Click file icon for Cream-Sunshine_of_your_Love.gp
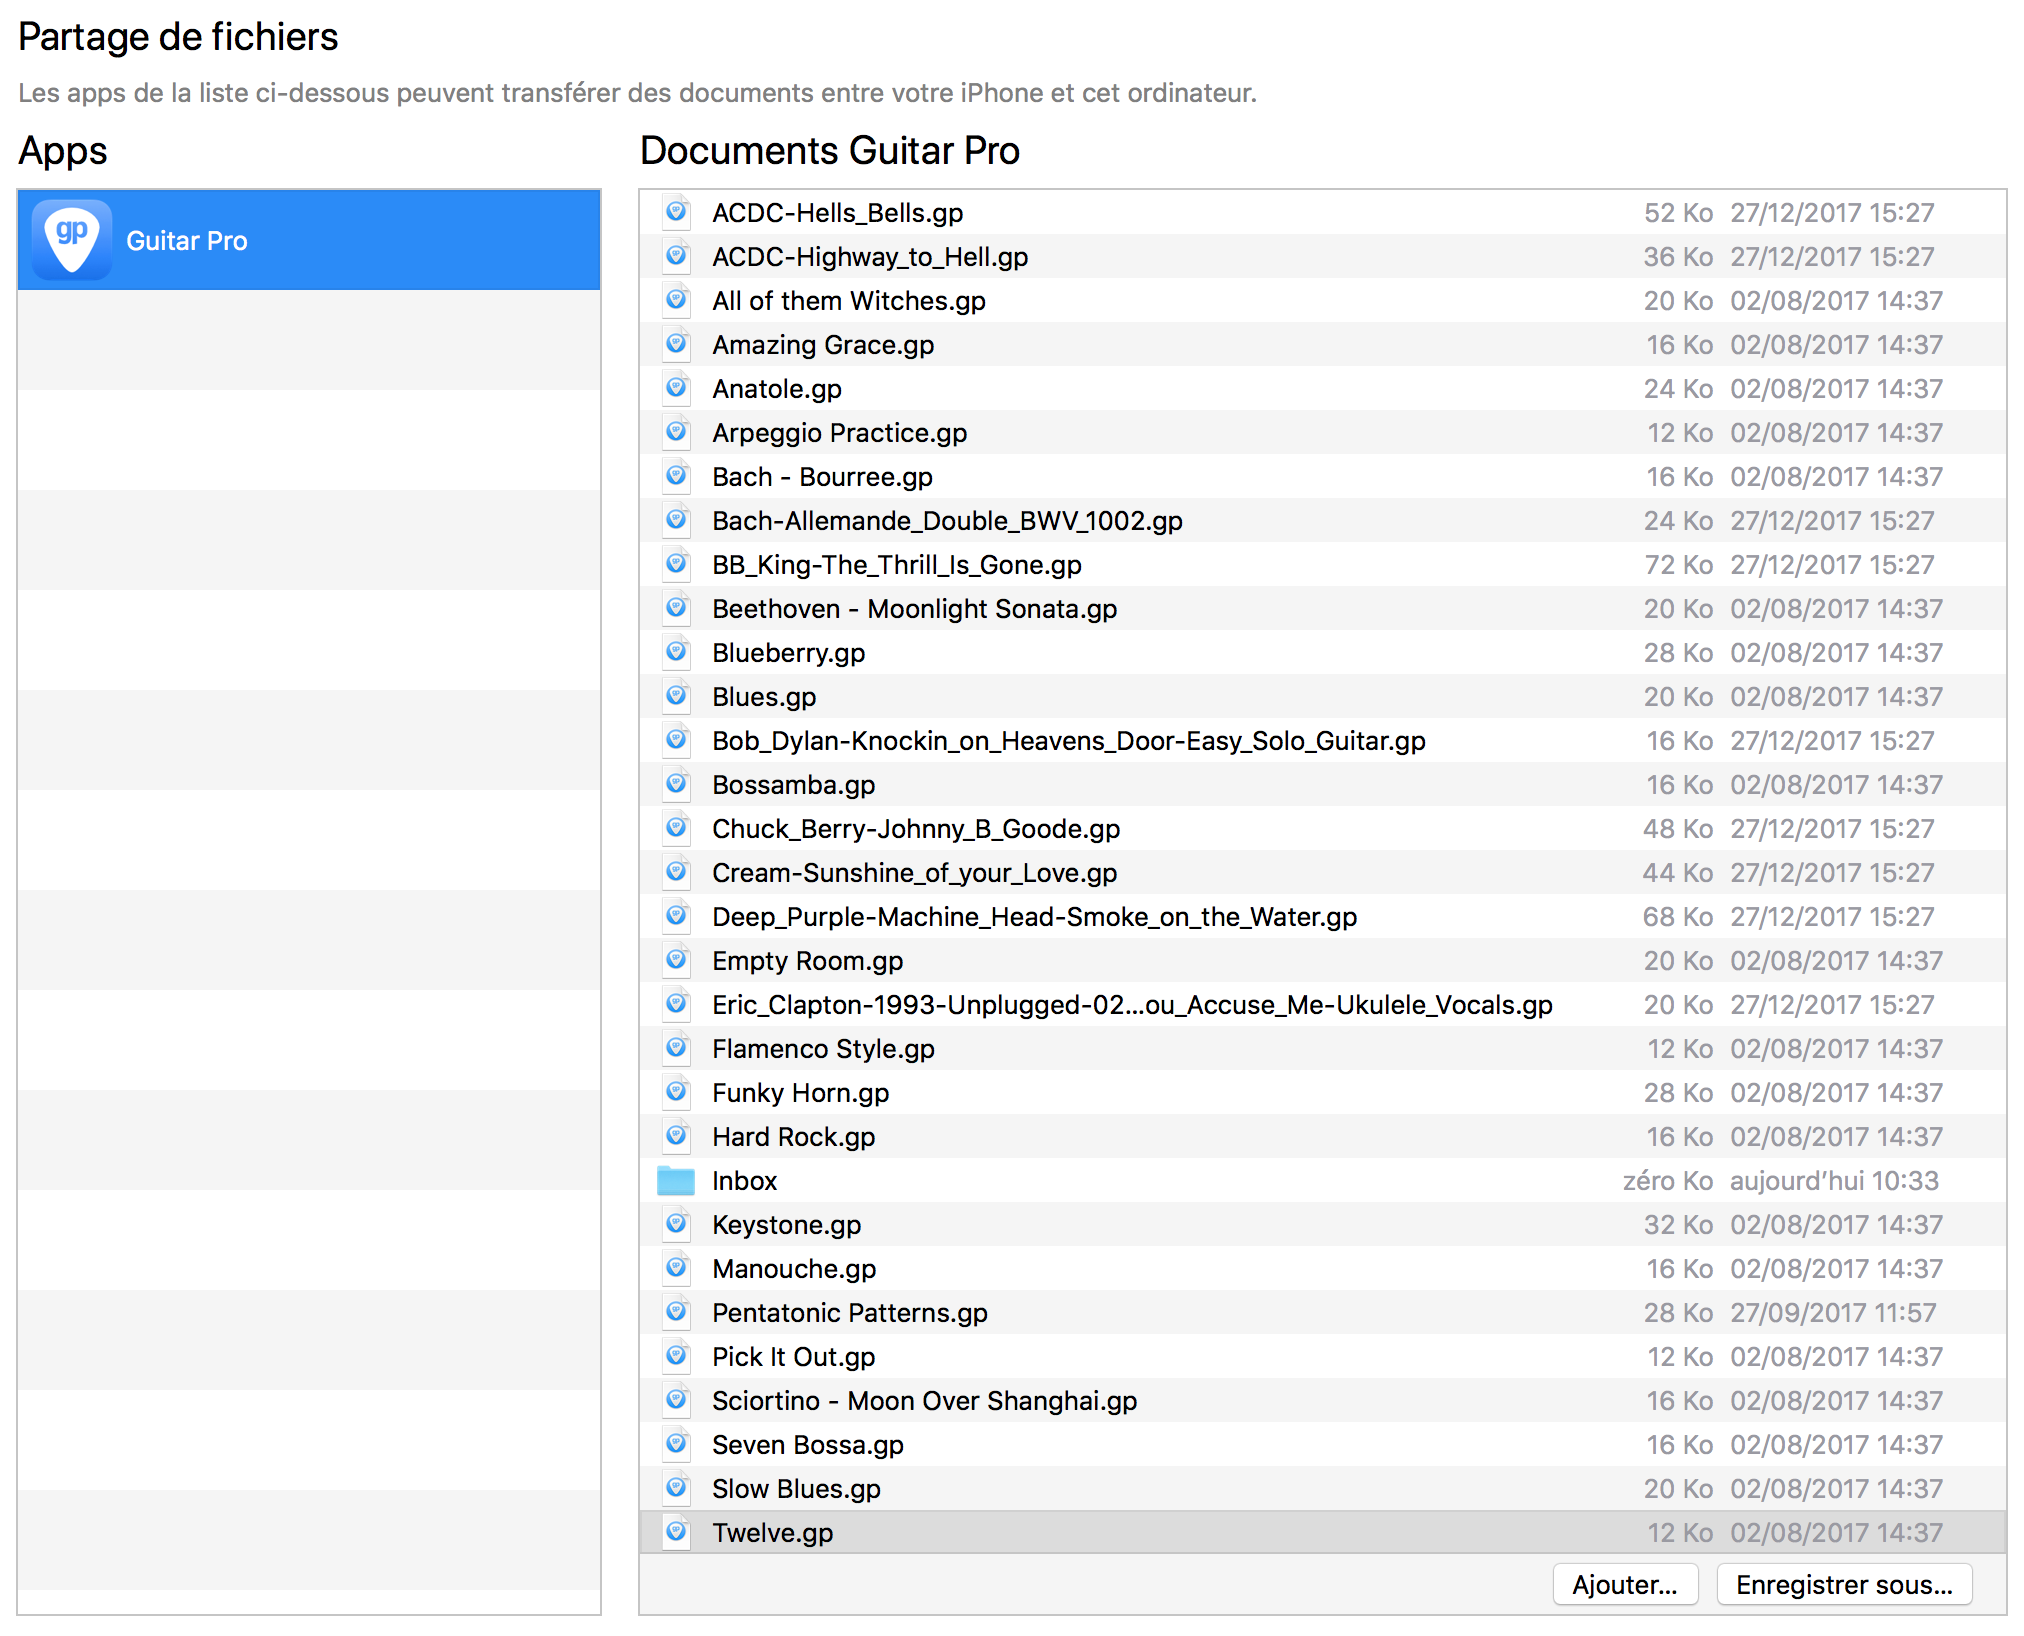 pos(677,873)
